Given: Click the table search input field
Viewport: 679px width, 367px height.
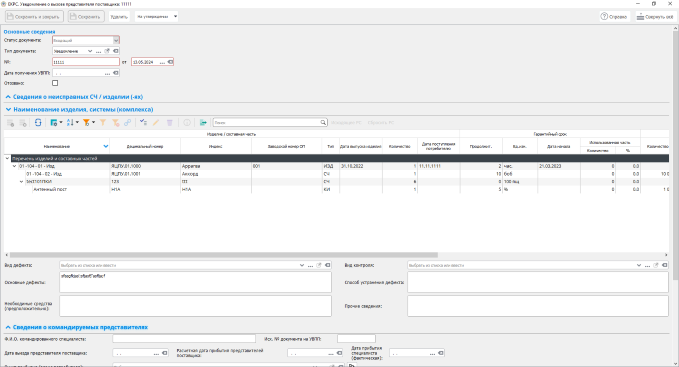Looking at the screenshot, I should pos(267,122).
